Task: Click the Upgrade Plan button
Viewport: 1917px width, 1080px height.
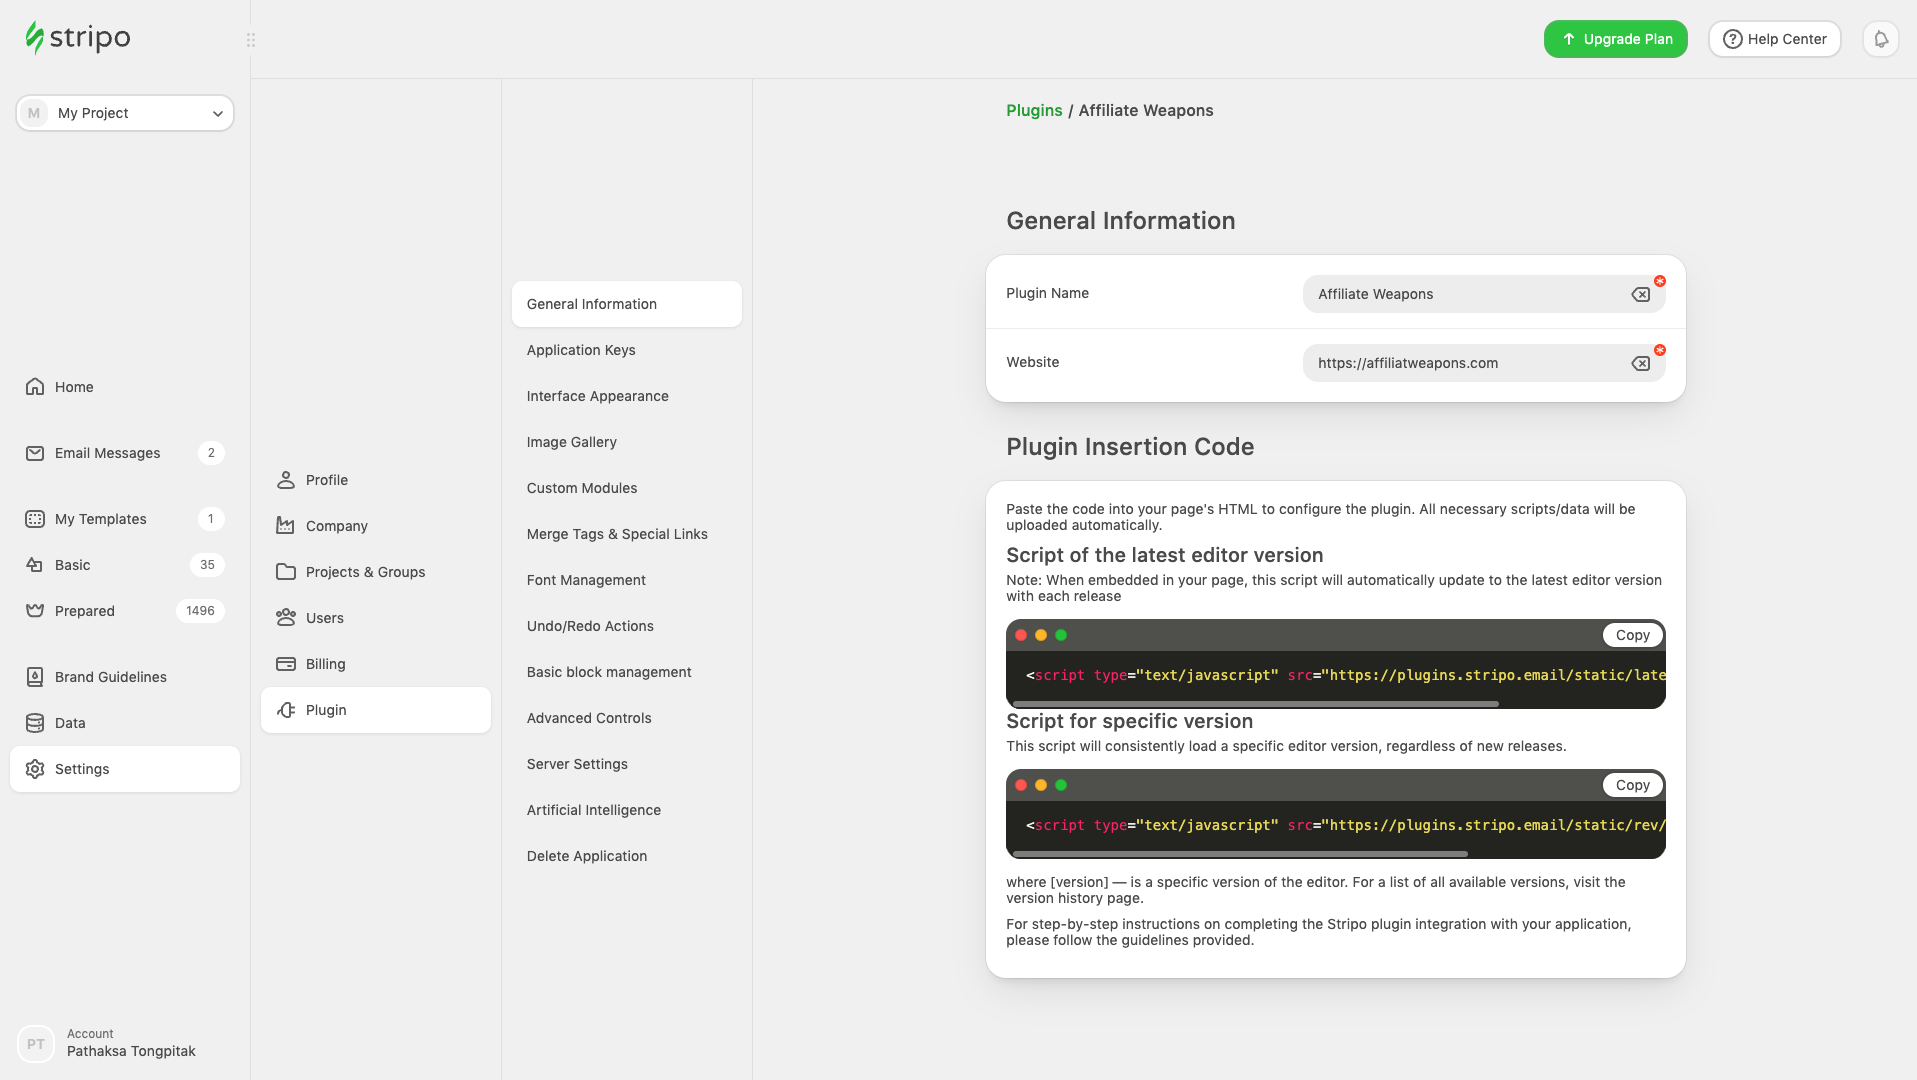Action: pos(1614,39)
